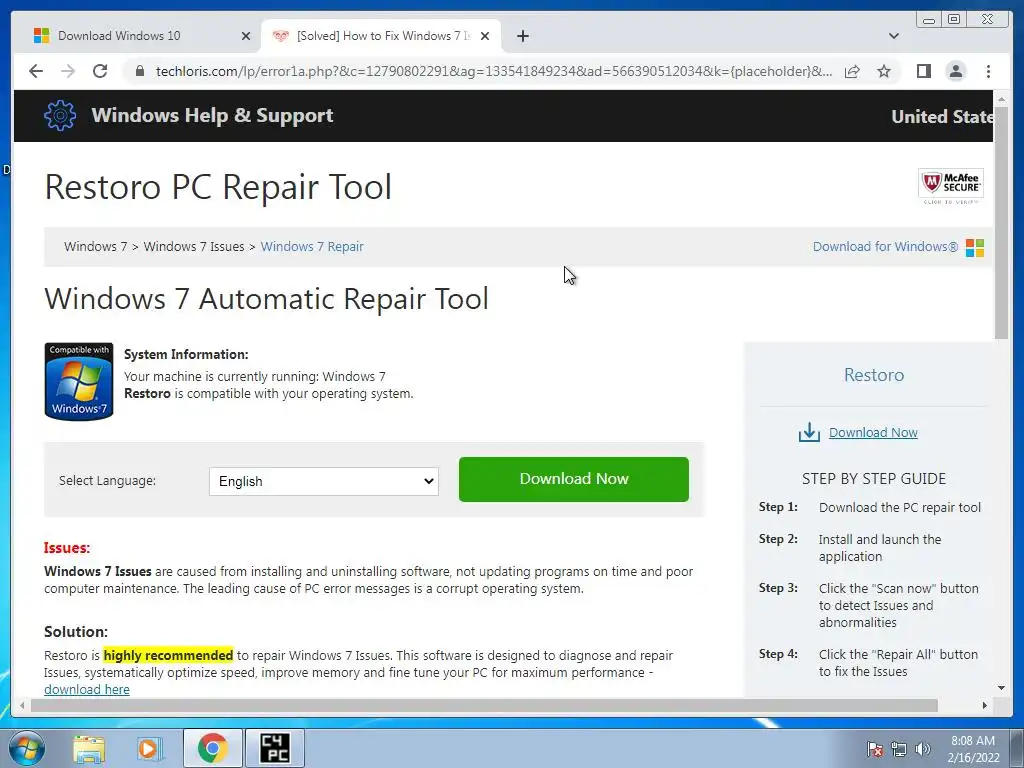The height and width of the screenshot is (768, 1024).
Task: Click the padlock site info icon
Action: point(139,71)
